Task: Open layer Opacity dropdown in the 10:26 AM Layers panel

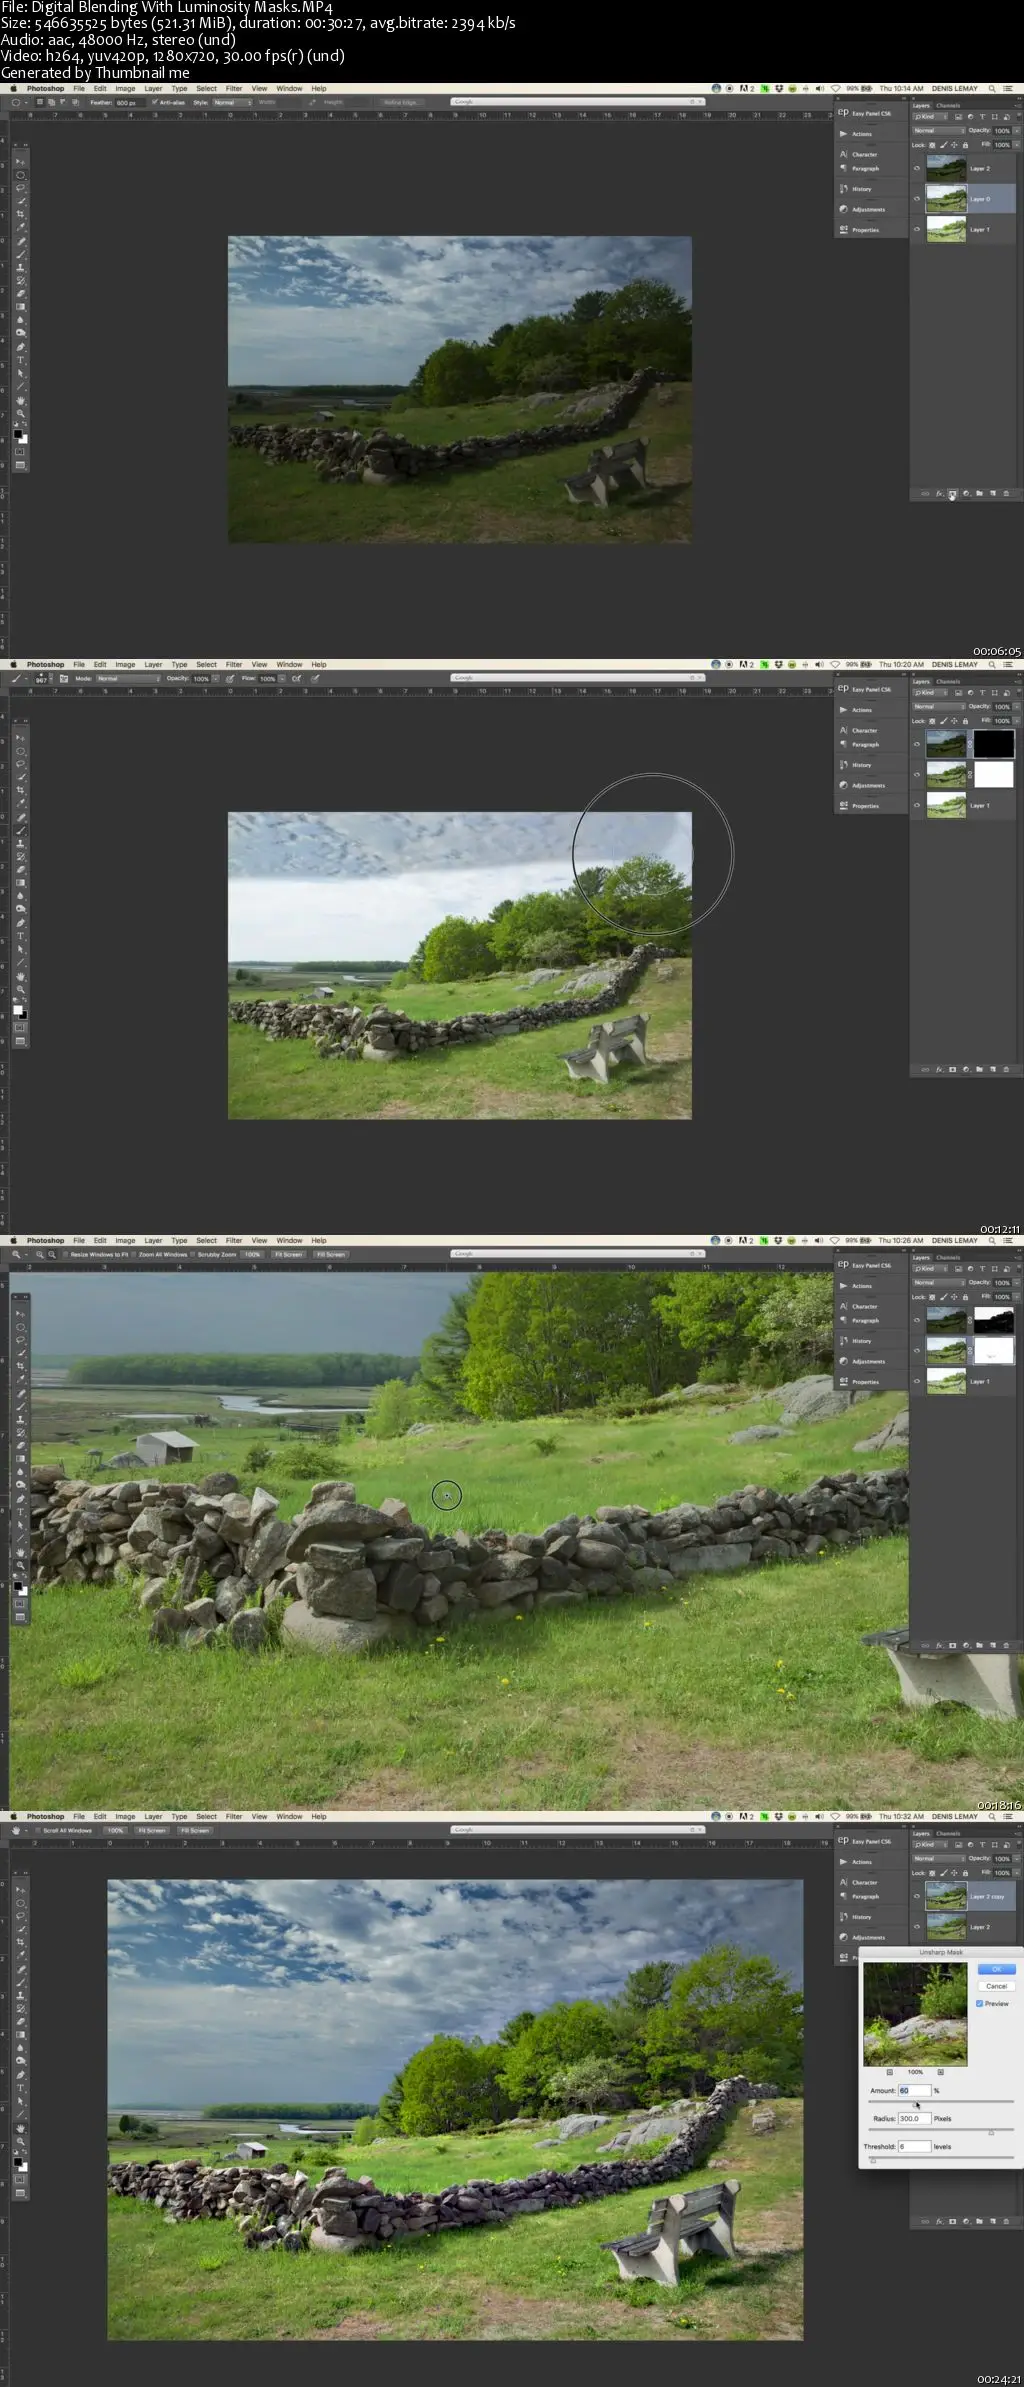Action: pos(1017,1283)
